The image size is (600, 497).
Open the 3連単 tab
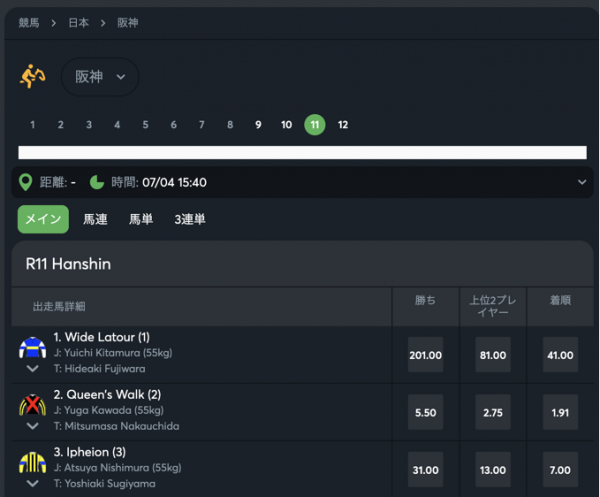[190, 219]
